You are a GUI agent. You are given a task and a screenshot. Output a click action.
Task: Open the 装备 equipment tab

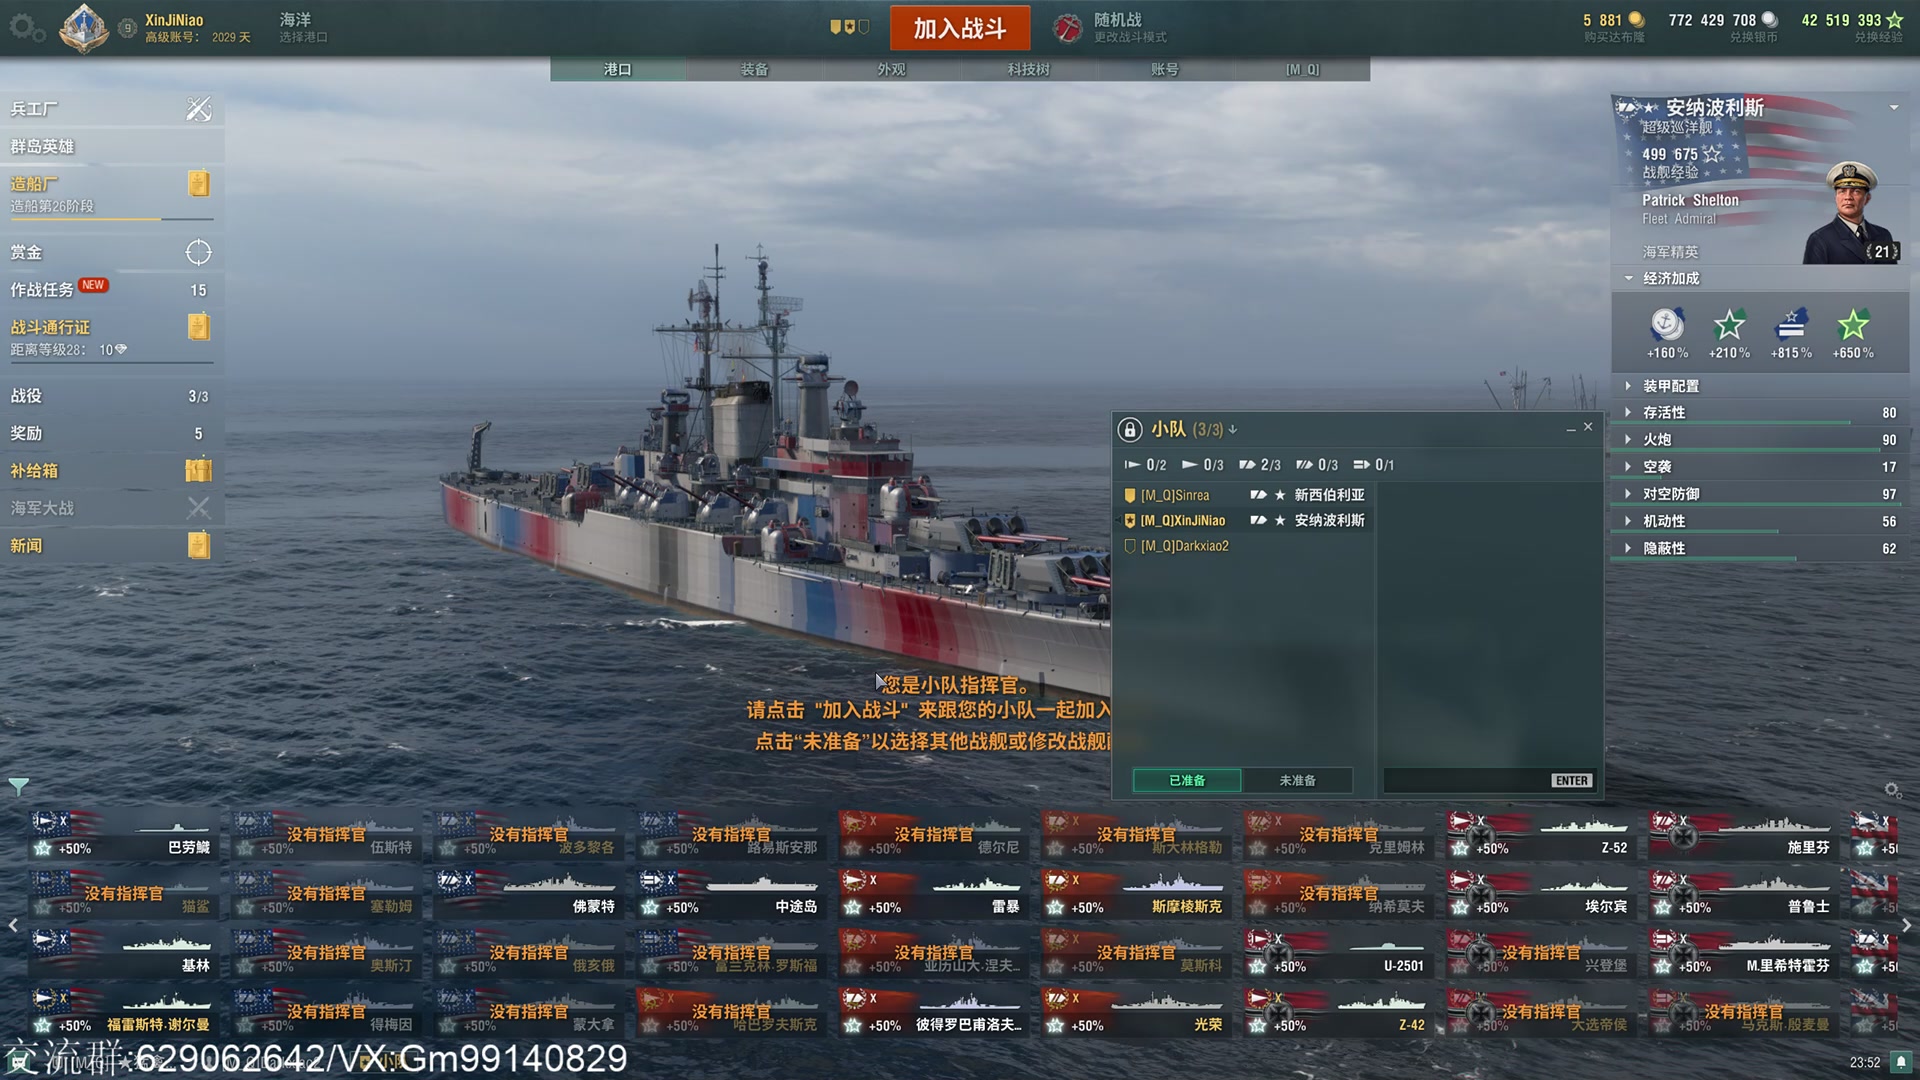click(x=754, y=69)
